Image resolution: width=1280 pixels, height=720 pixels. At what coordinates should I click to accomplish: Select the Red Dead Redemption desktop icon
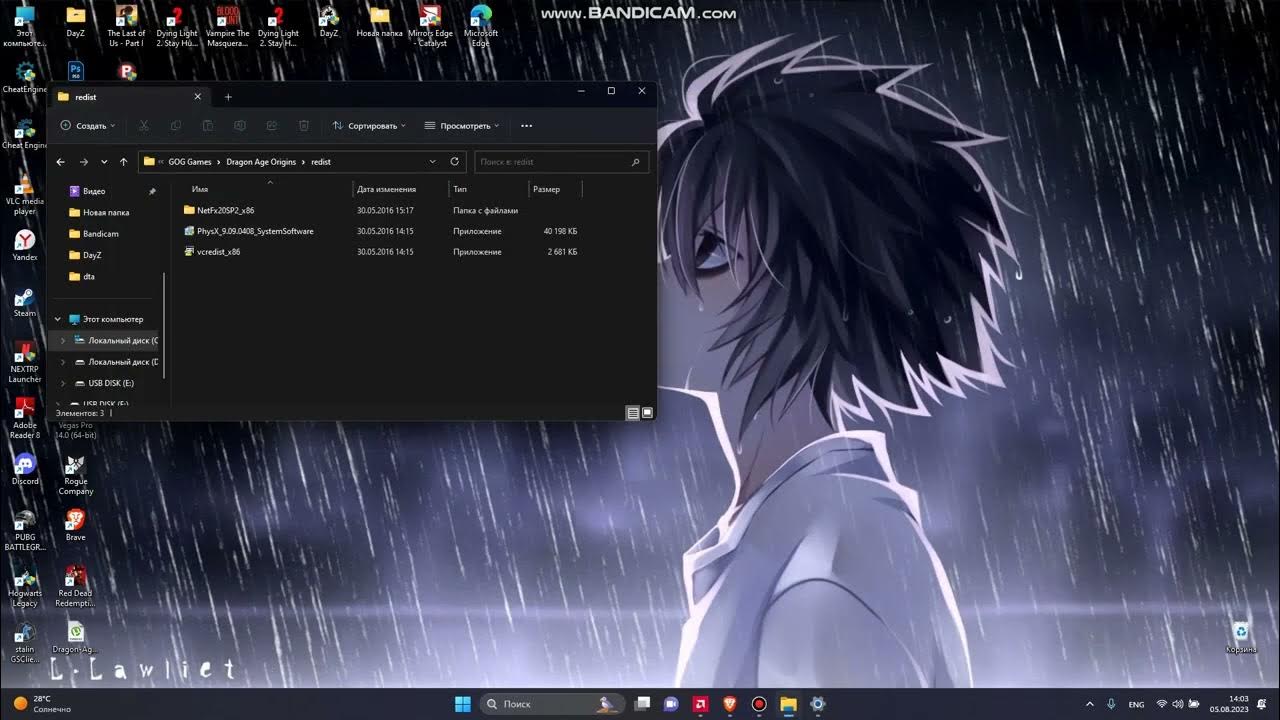click(x=76, y=586)
